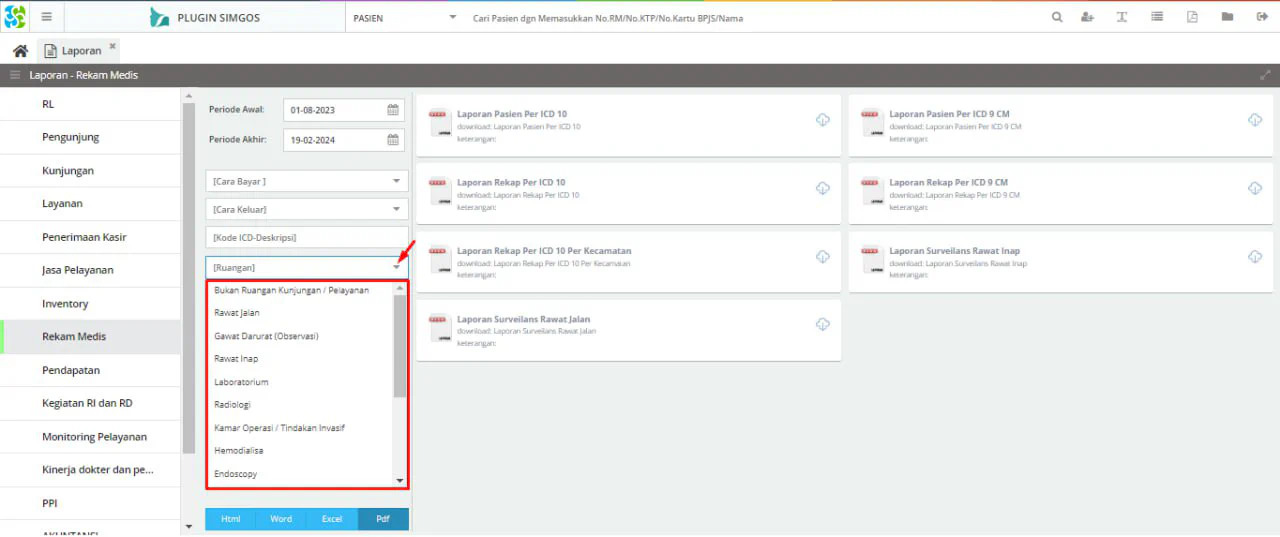Go to the Home icon tab
Image resolution: width=1280 pixels, height=537 pixels.
click(x=20, y=51)
